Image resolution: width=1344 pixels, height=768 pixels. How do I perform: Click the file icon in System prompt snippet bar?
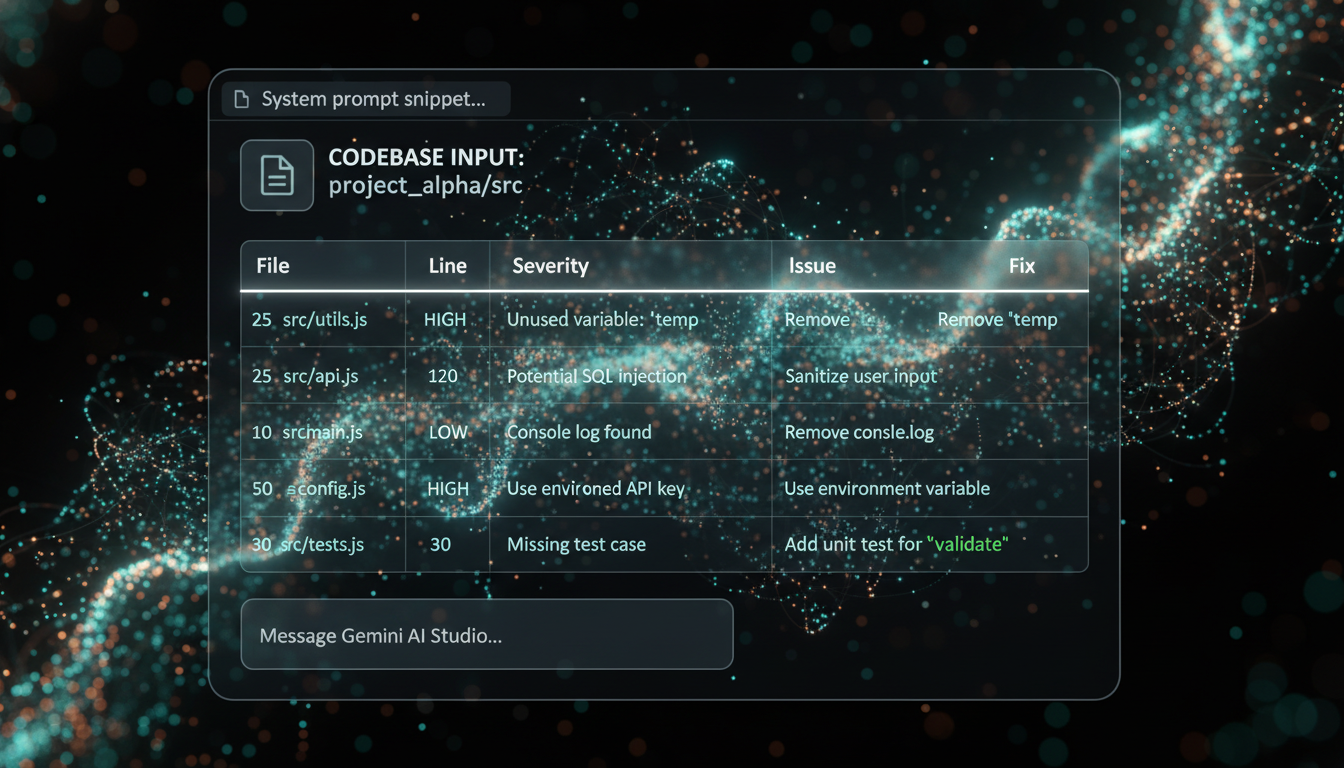pos(240,98)
